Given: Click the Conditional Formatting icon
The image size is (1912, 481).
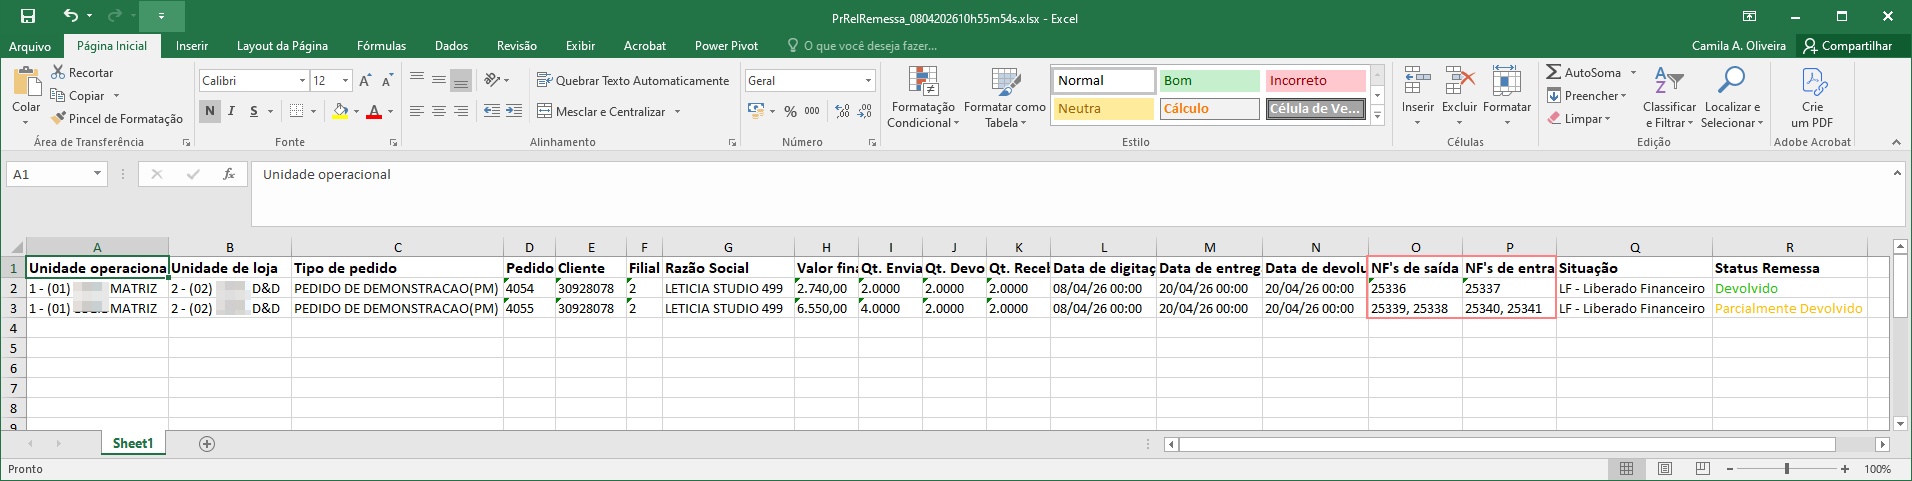Looking at the screenshot, I should pos(922,82).
